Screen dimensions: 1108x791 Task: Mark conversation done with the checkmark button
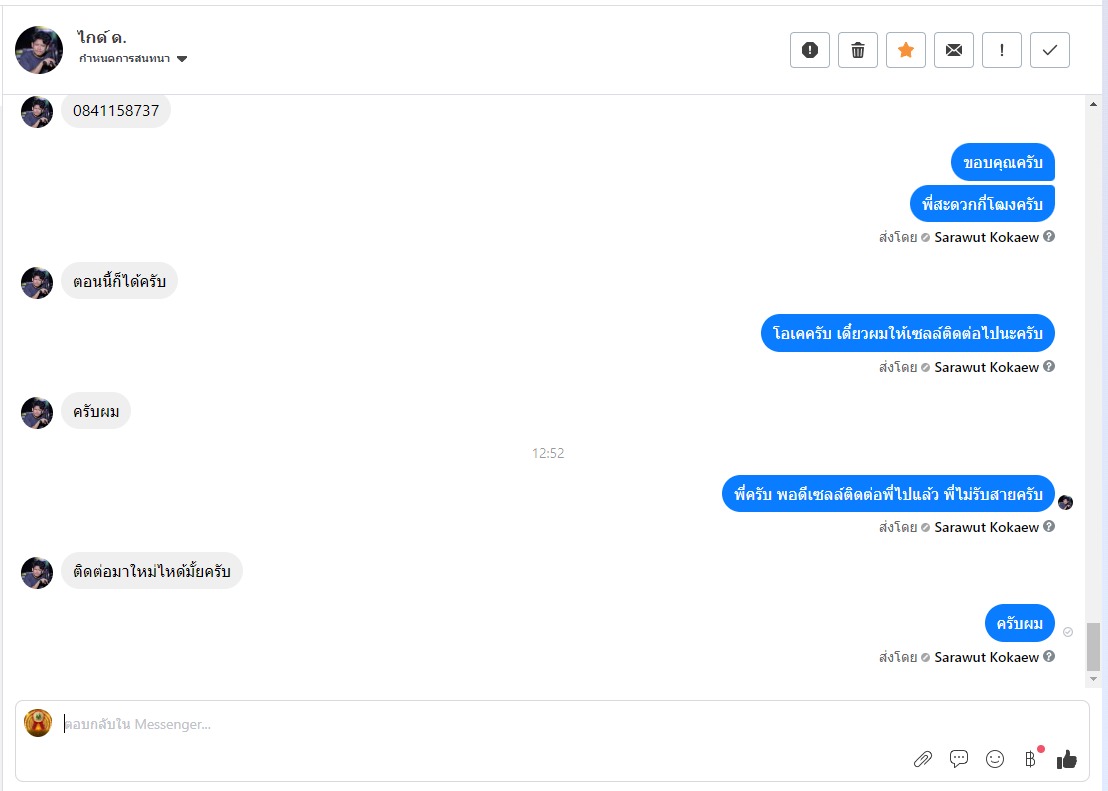(1050, 50)
